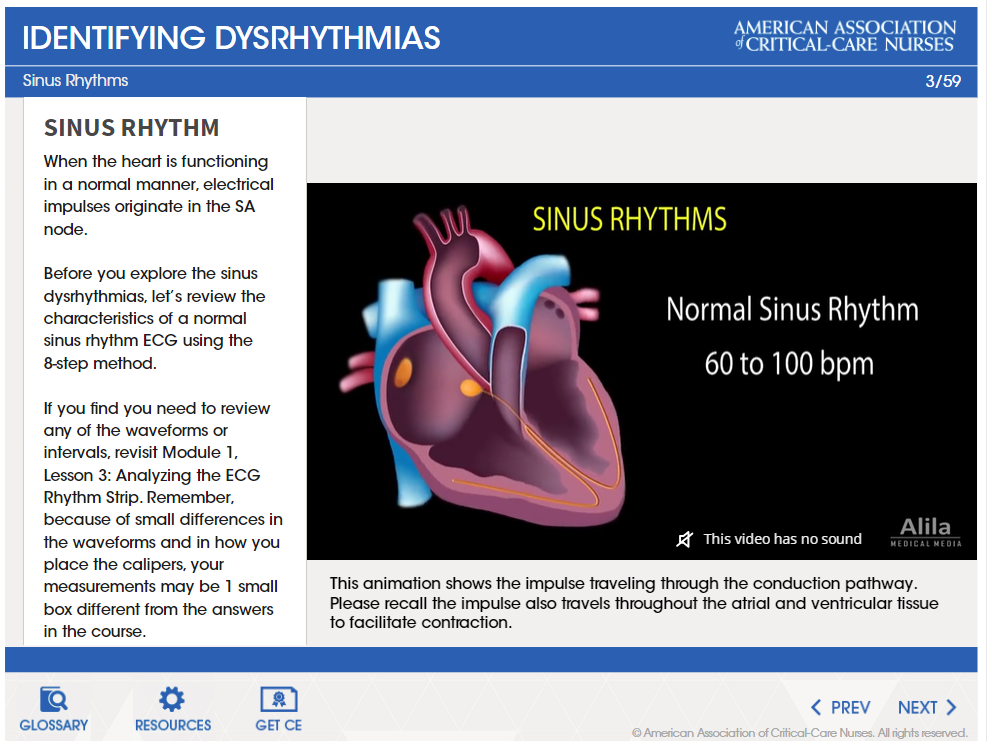
Task: Click the Resources gear icon
Action: pyautogui.click(x=172, y=699)
